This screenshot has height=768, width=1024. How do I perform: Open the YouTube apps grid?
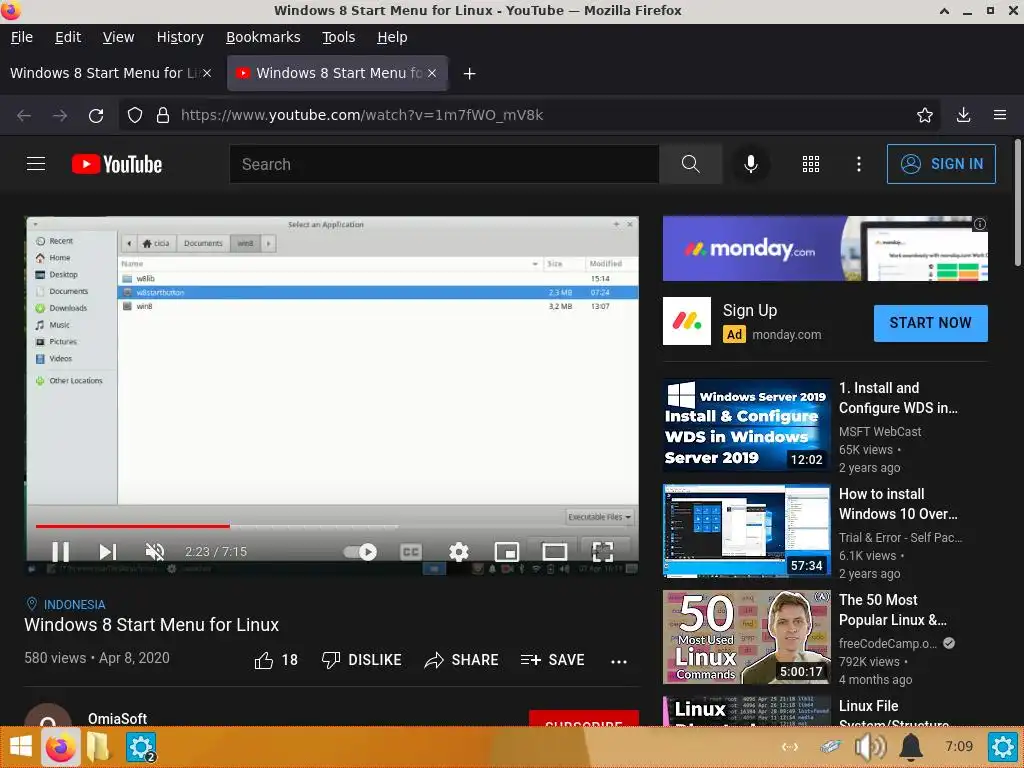[x=810, y=164]
